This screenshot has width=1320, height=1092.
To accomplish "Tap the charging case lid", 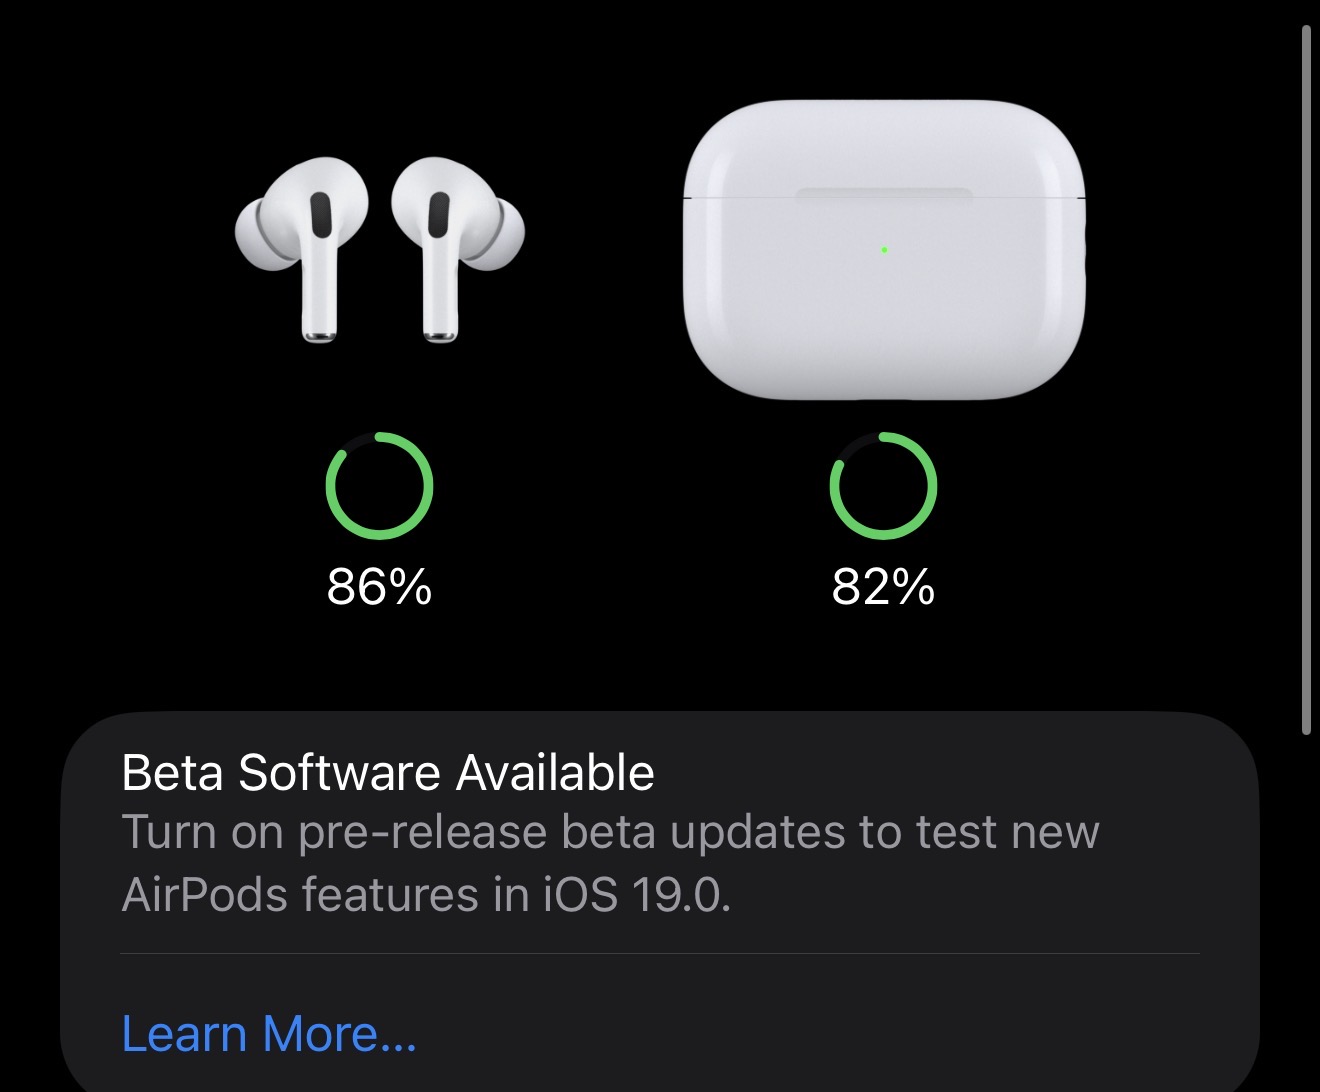I will [x=884, y=150].
